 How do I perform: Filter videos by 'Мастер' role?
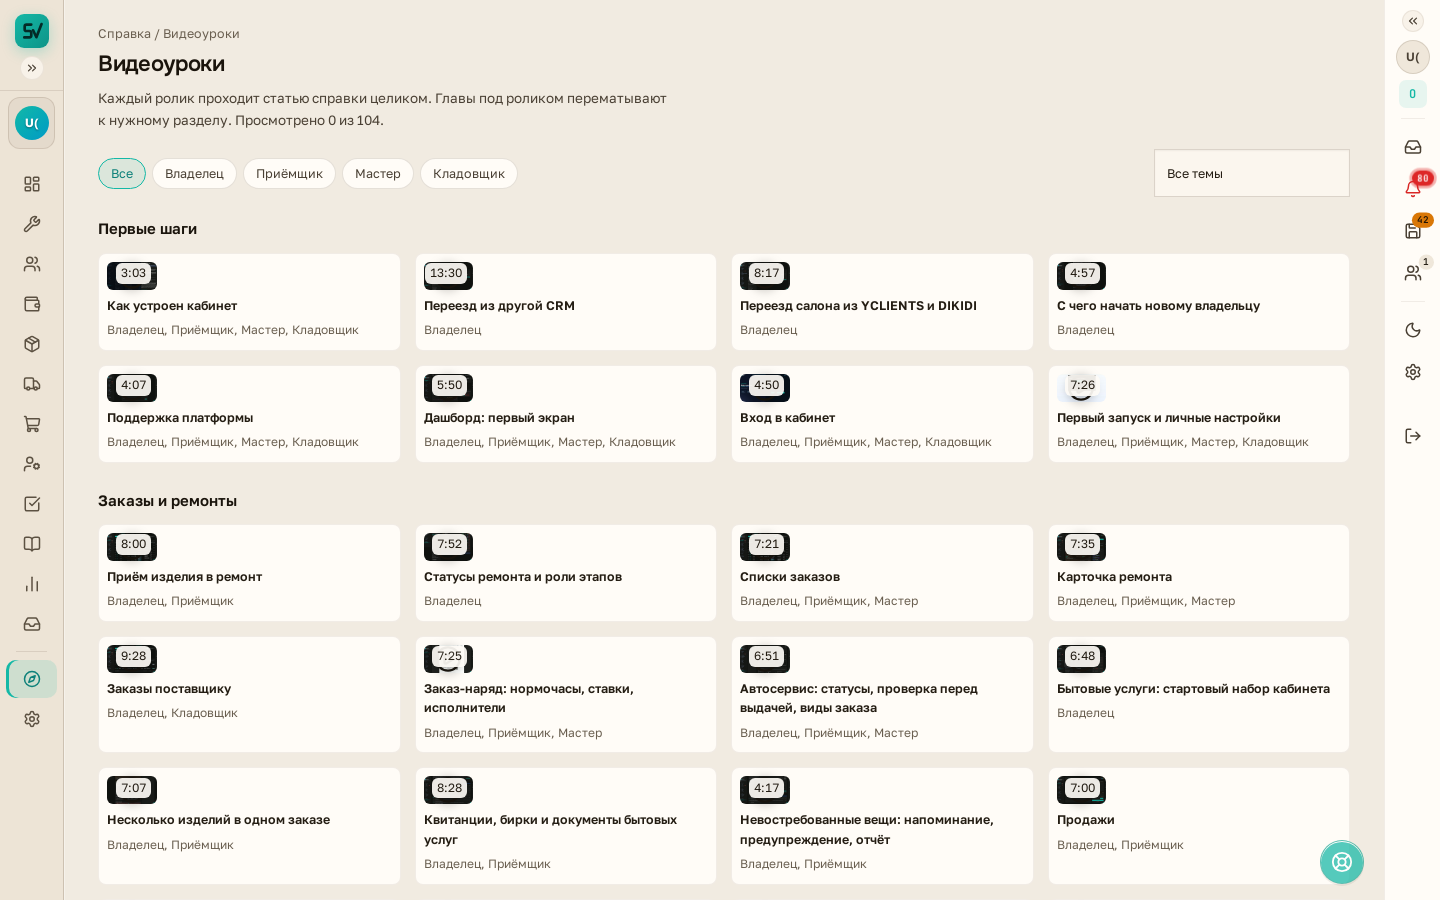pyautogui.click(x=378, y=173)
